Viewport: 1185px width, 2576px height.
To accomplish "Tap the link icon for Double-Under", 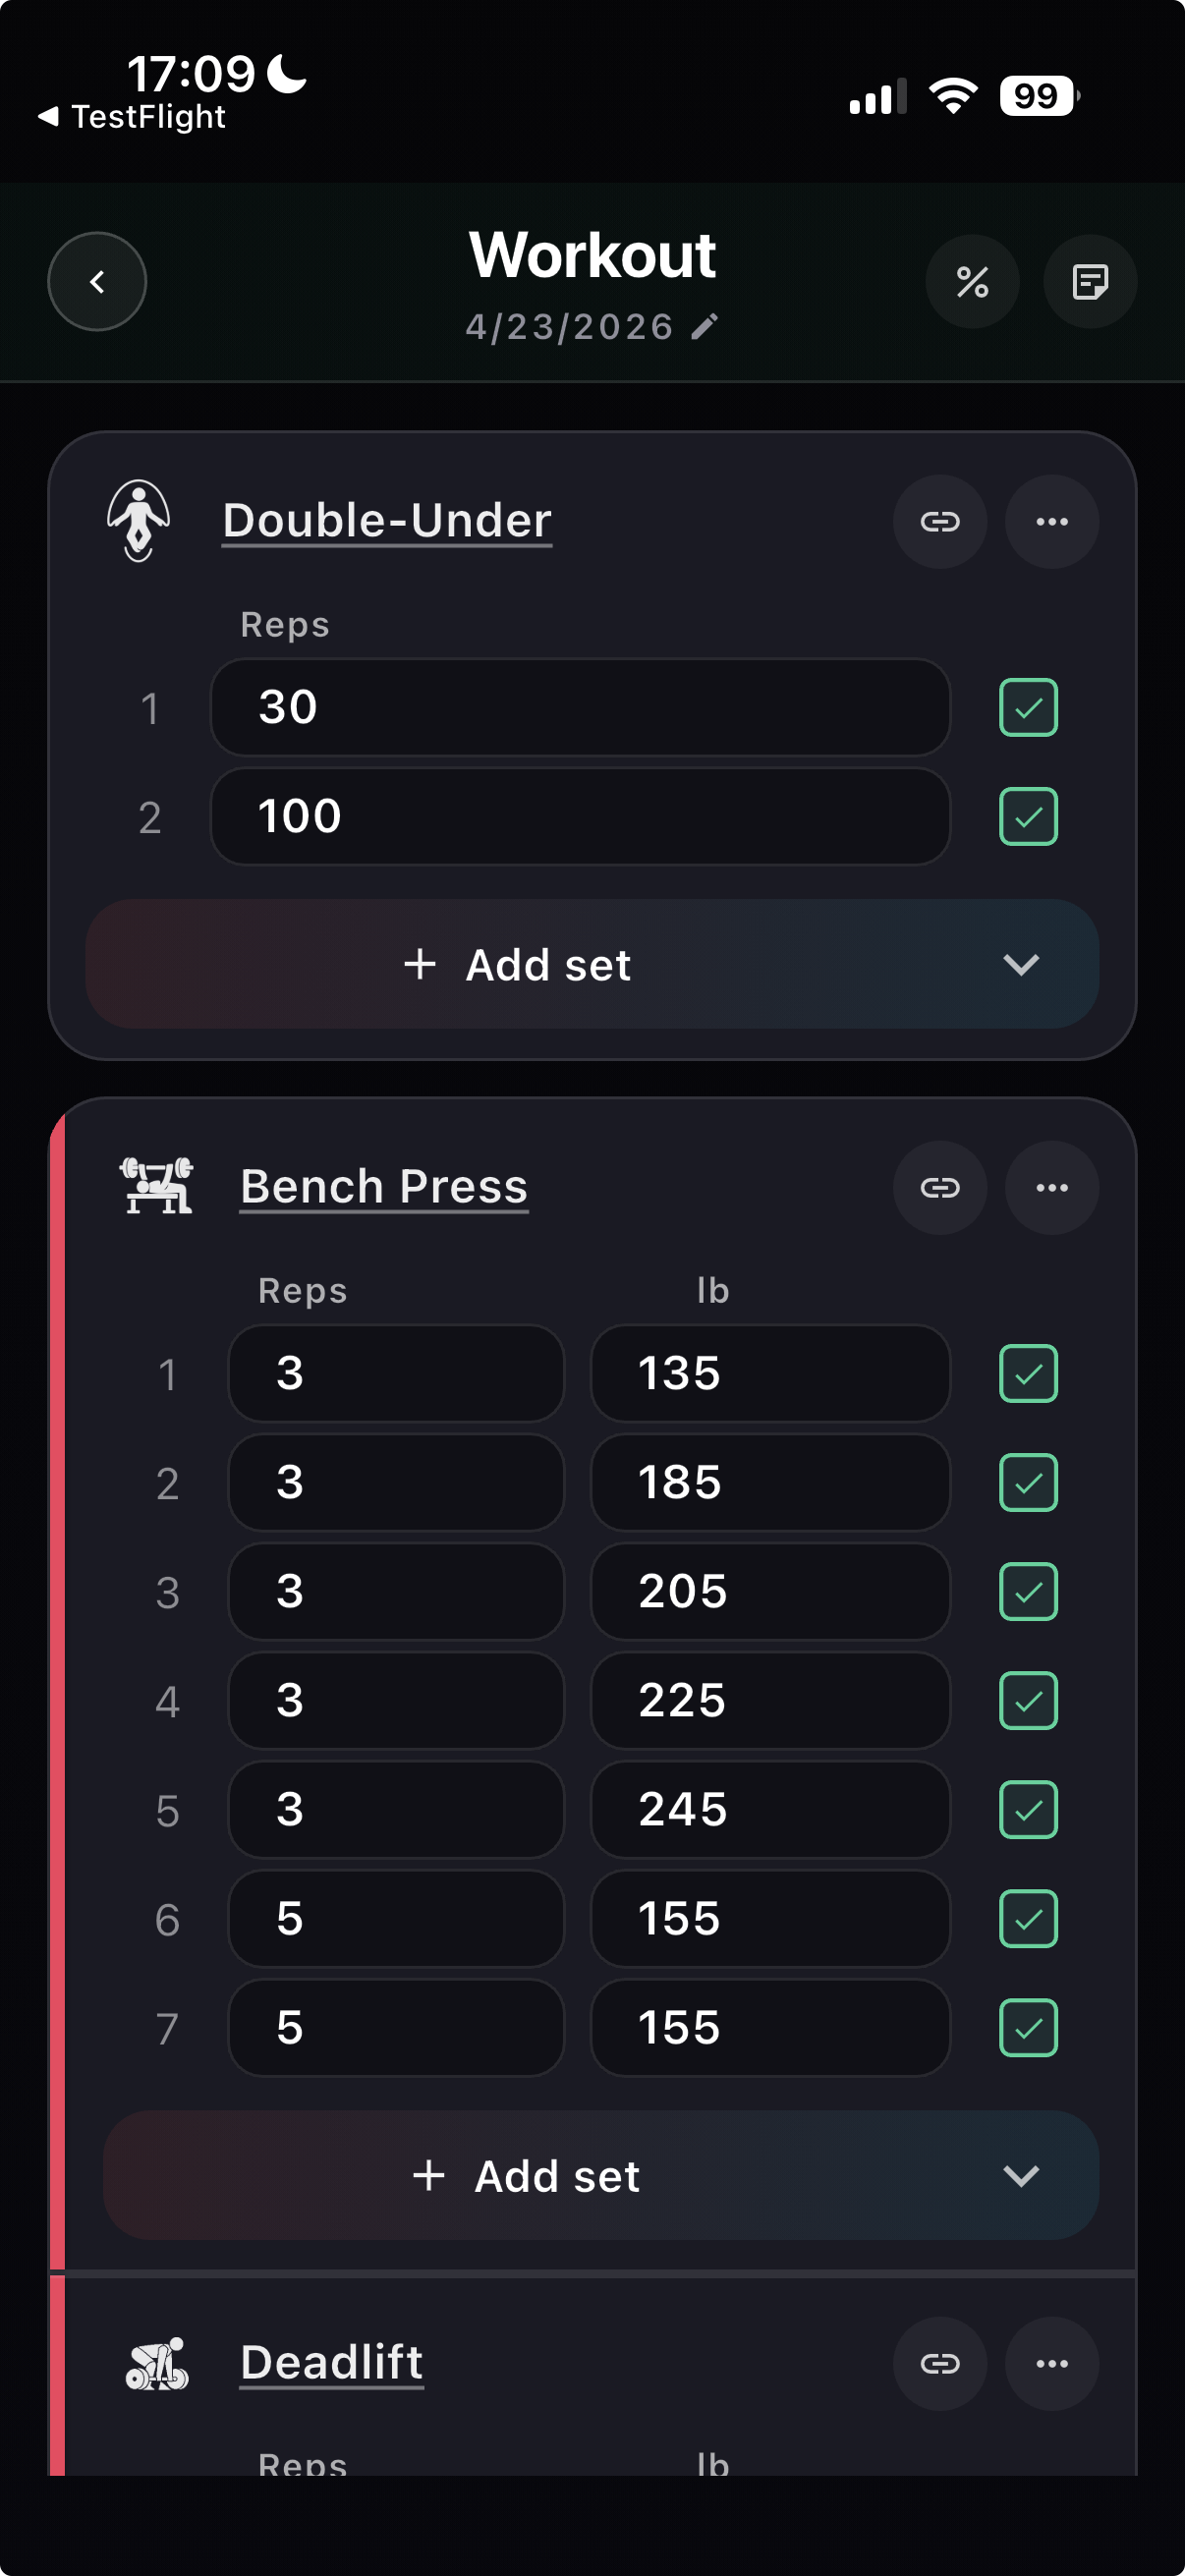I will 939,521.
